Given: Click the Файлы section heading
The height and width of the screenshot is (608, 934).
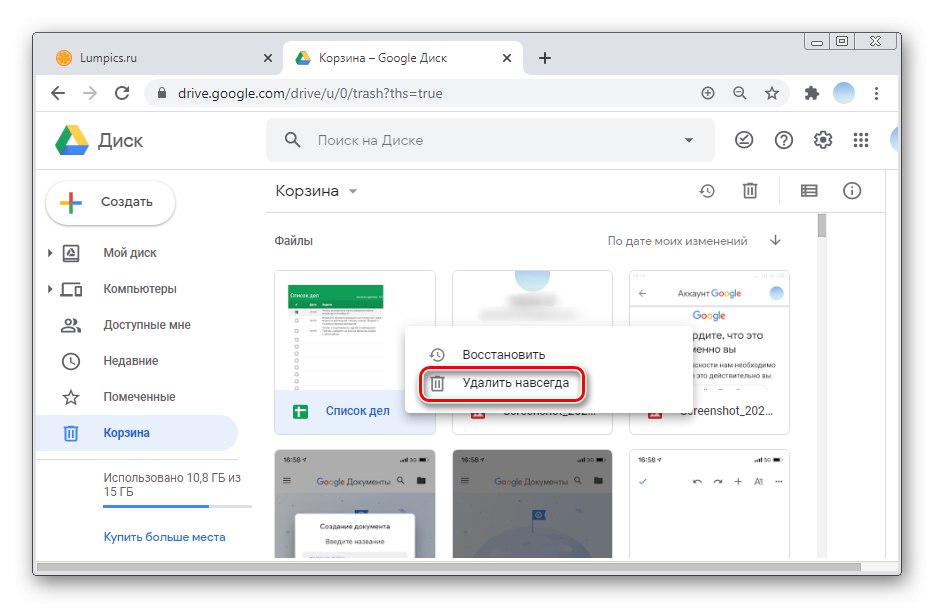Looking at the screenshot, I should [x=294, y=241].
